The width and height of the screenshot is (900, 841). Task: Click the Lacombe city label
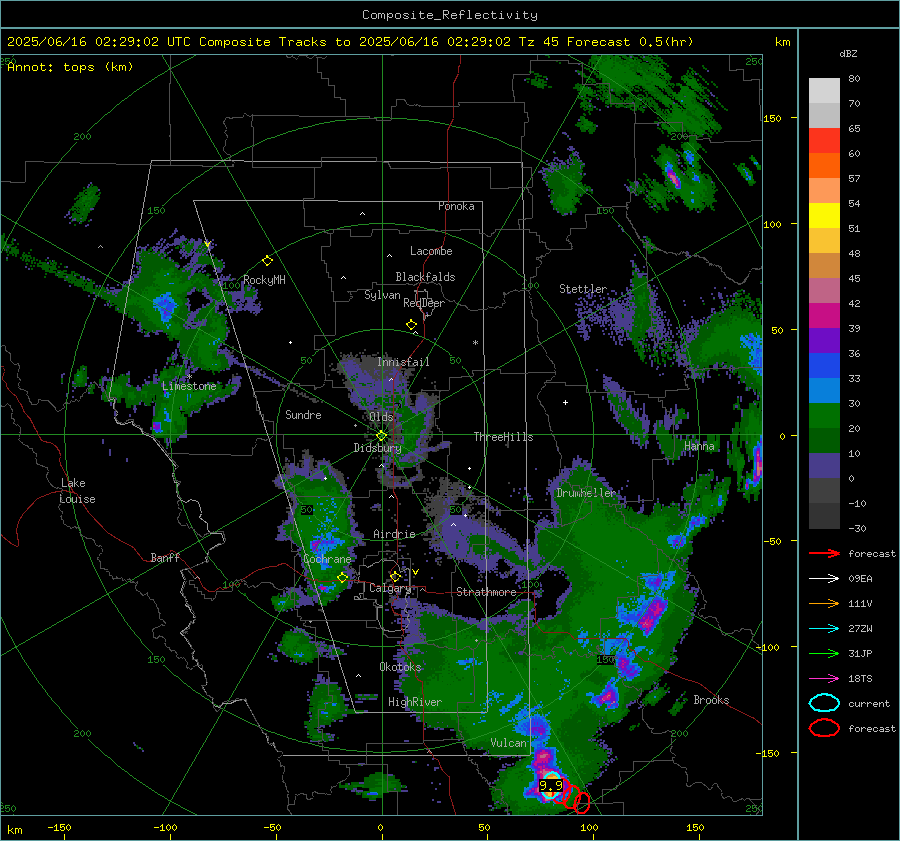pyautogui.click(x=431, y=251)
